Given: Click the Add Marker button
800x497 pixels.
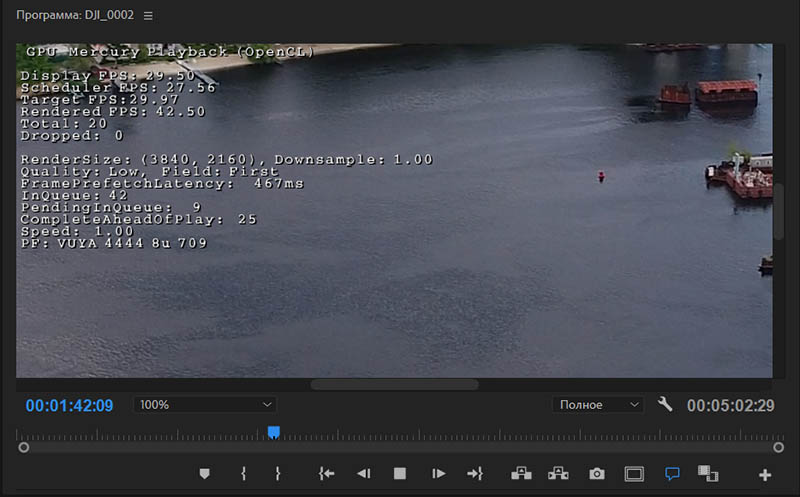Looking at the screenshot, I should (205, 474).
